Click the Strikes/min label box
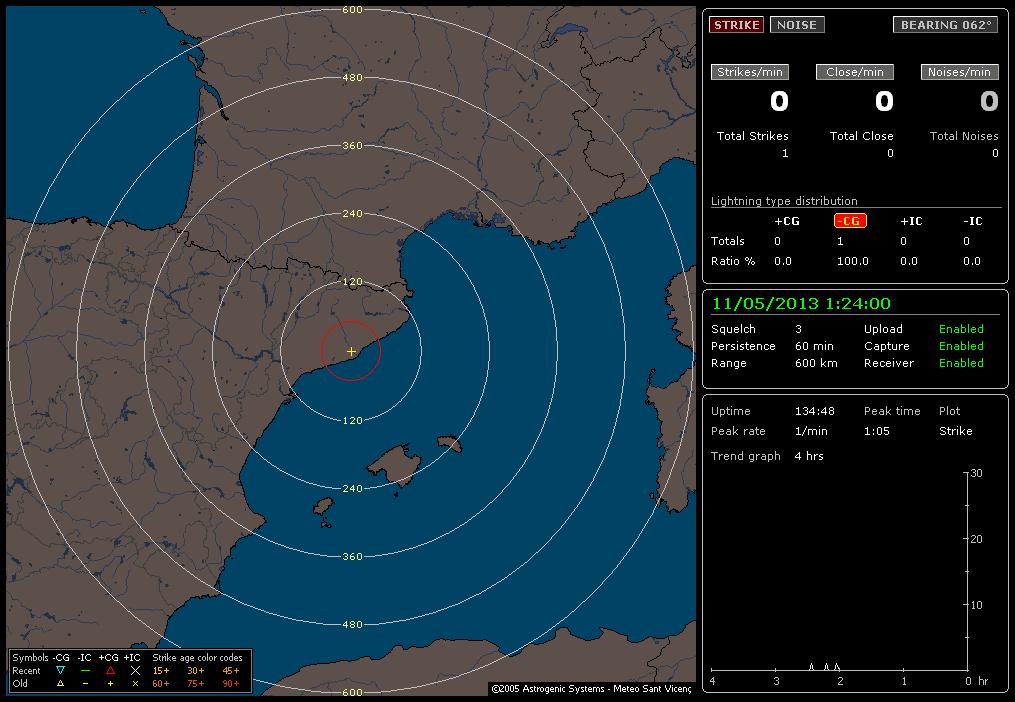 (750, 72)
